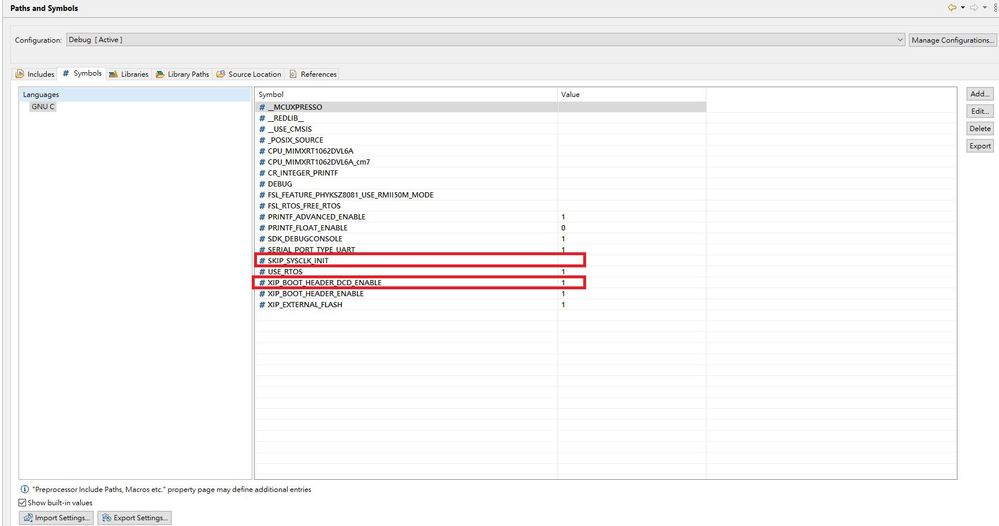Open the Configuration dropdown showing Debug [Active]
The width and height of the screenshot is (999, 526).
485,39
